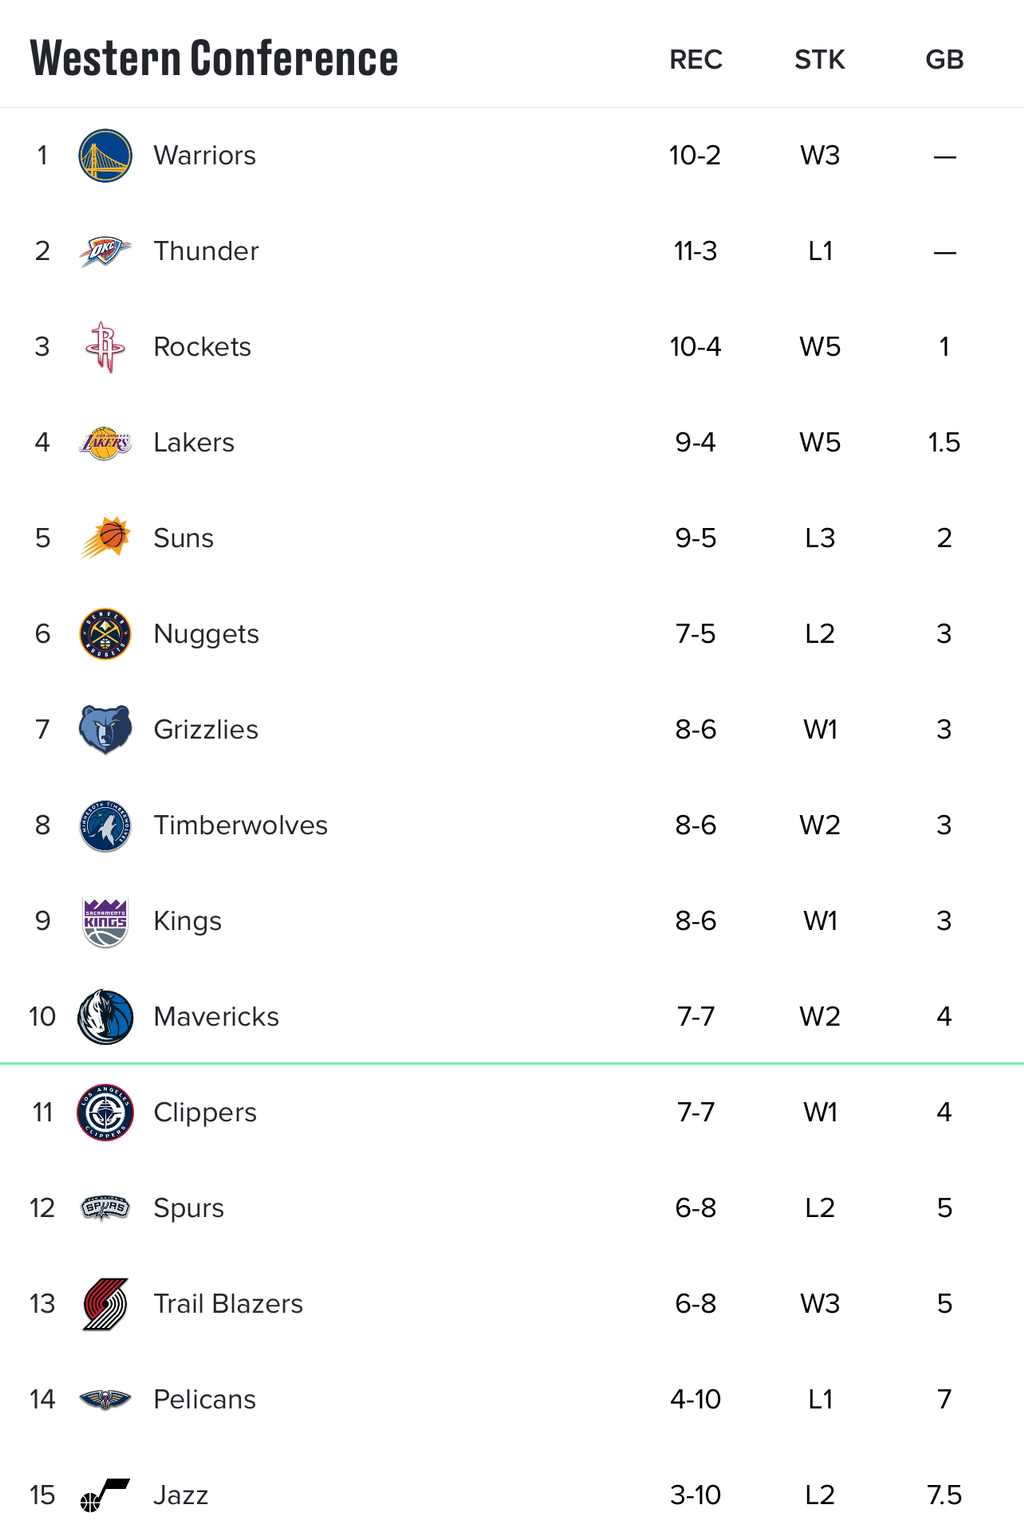Click the Western Conference heading
The width and height of the screenshot is (1024, 1520).
pyautogui.click(x=214, y=57)
